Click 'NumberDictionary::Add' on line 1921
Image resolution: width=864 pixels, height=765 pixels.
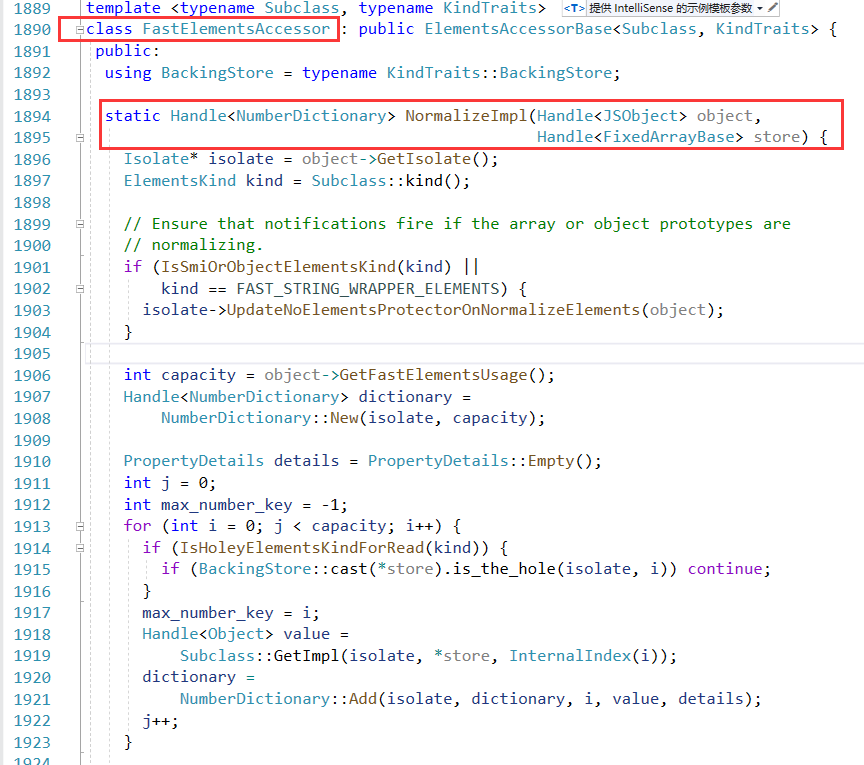278,699
